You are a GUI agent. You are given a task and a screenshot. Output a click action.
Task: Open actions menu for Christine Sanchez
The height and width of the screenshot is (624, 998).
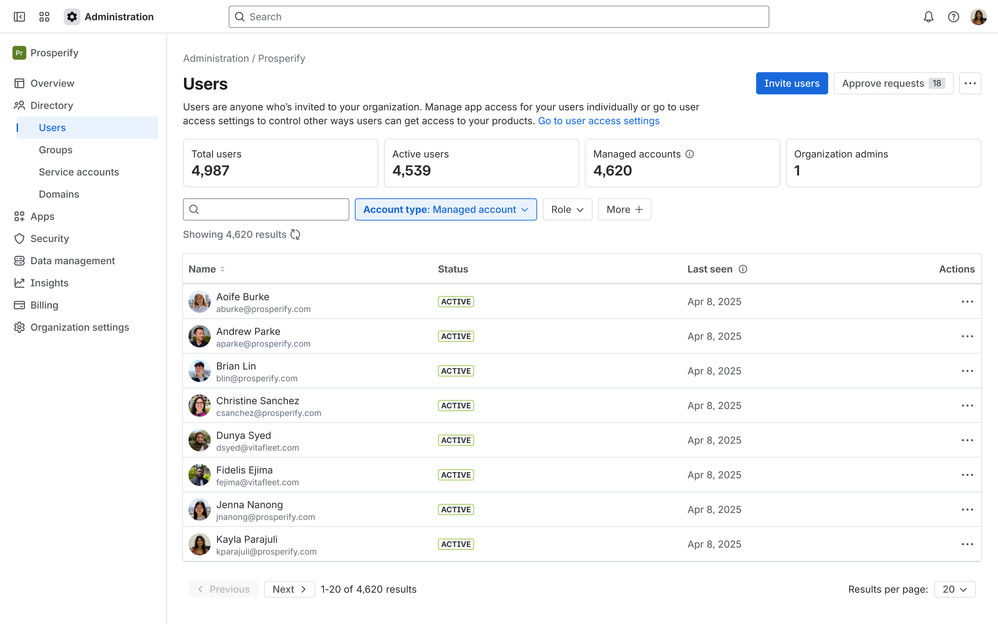point(967,406)
